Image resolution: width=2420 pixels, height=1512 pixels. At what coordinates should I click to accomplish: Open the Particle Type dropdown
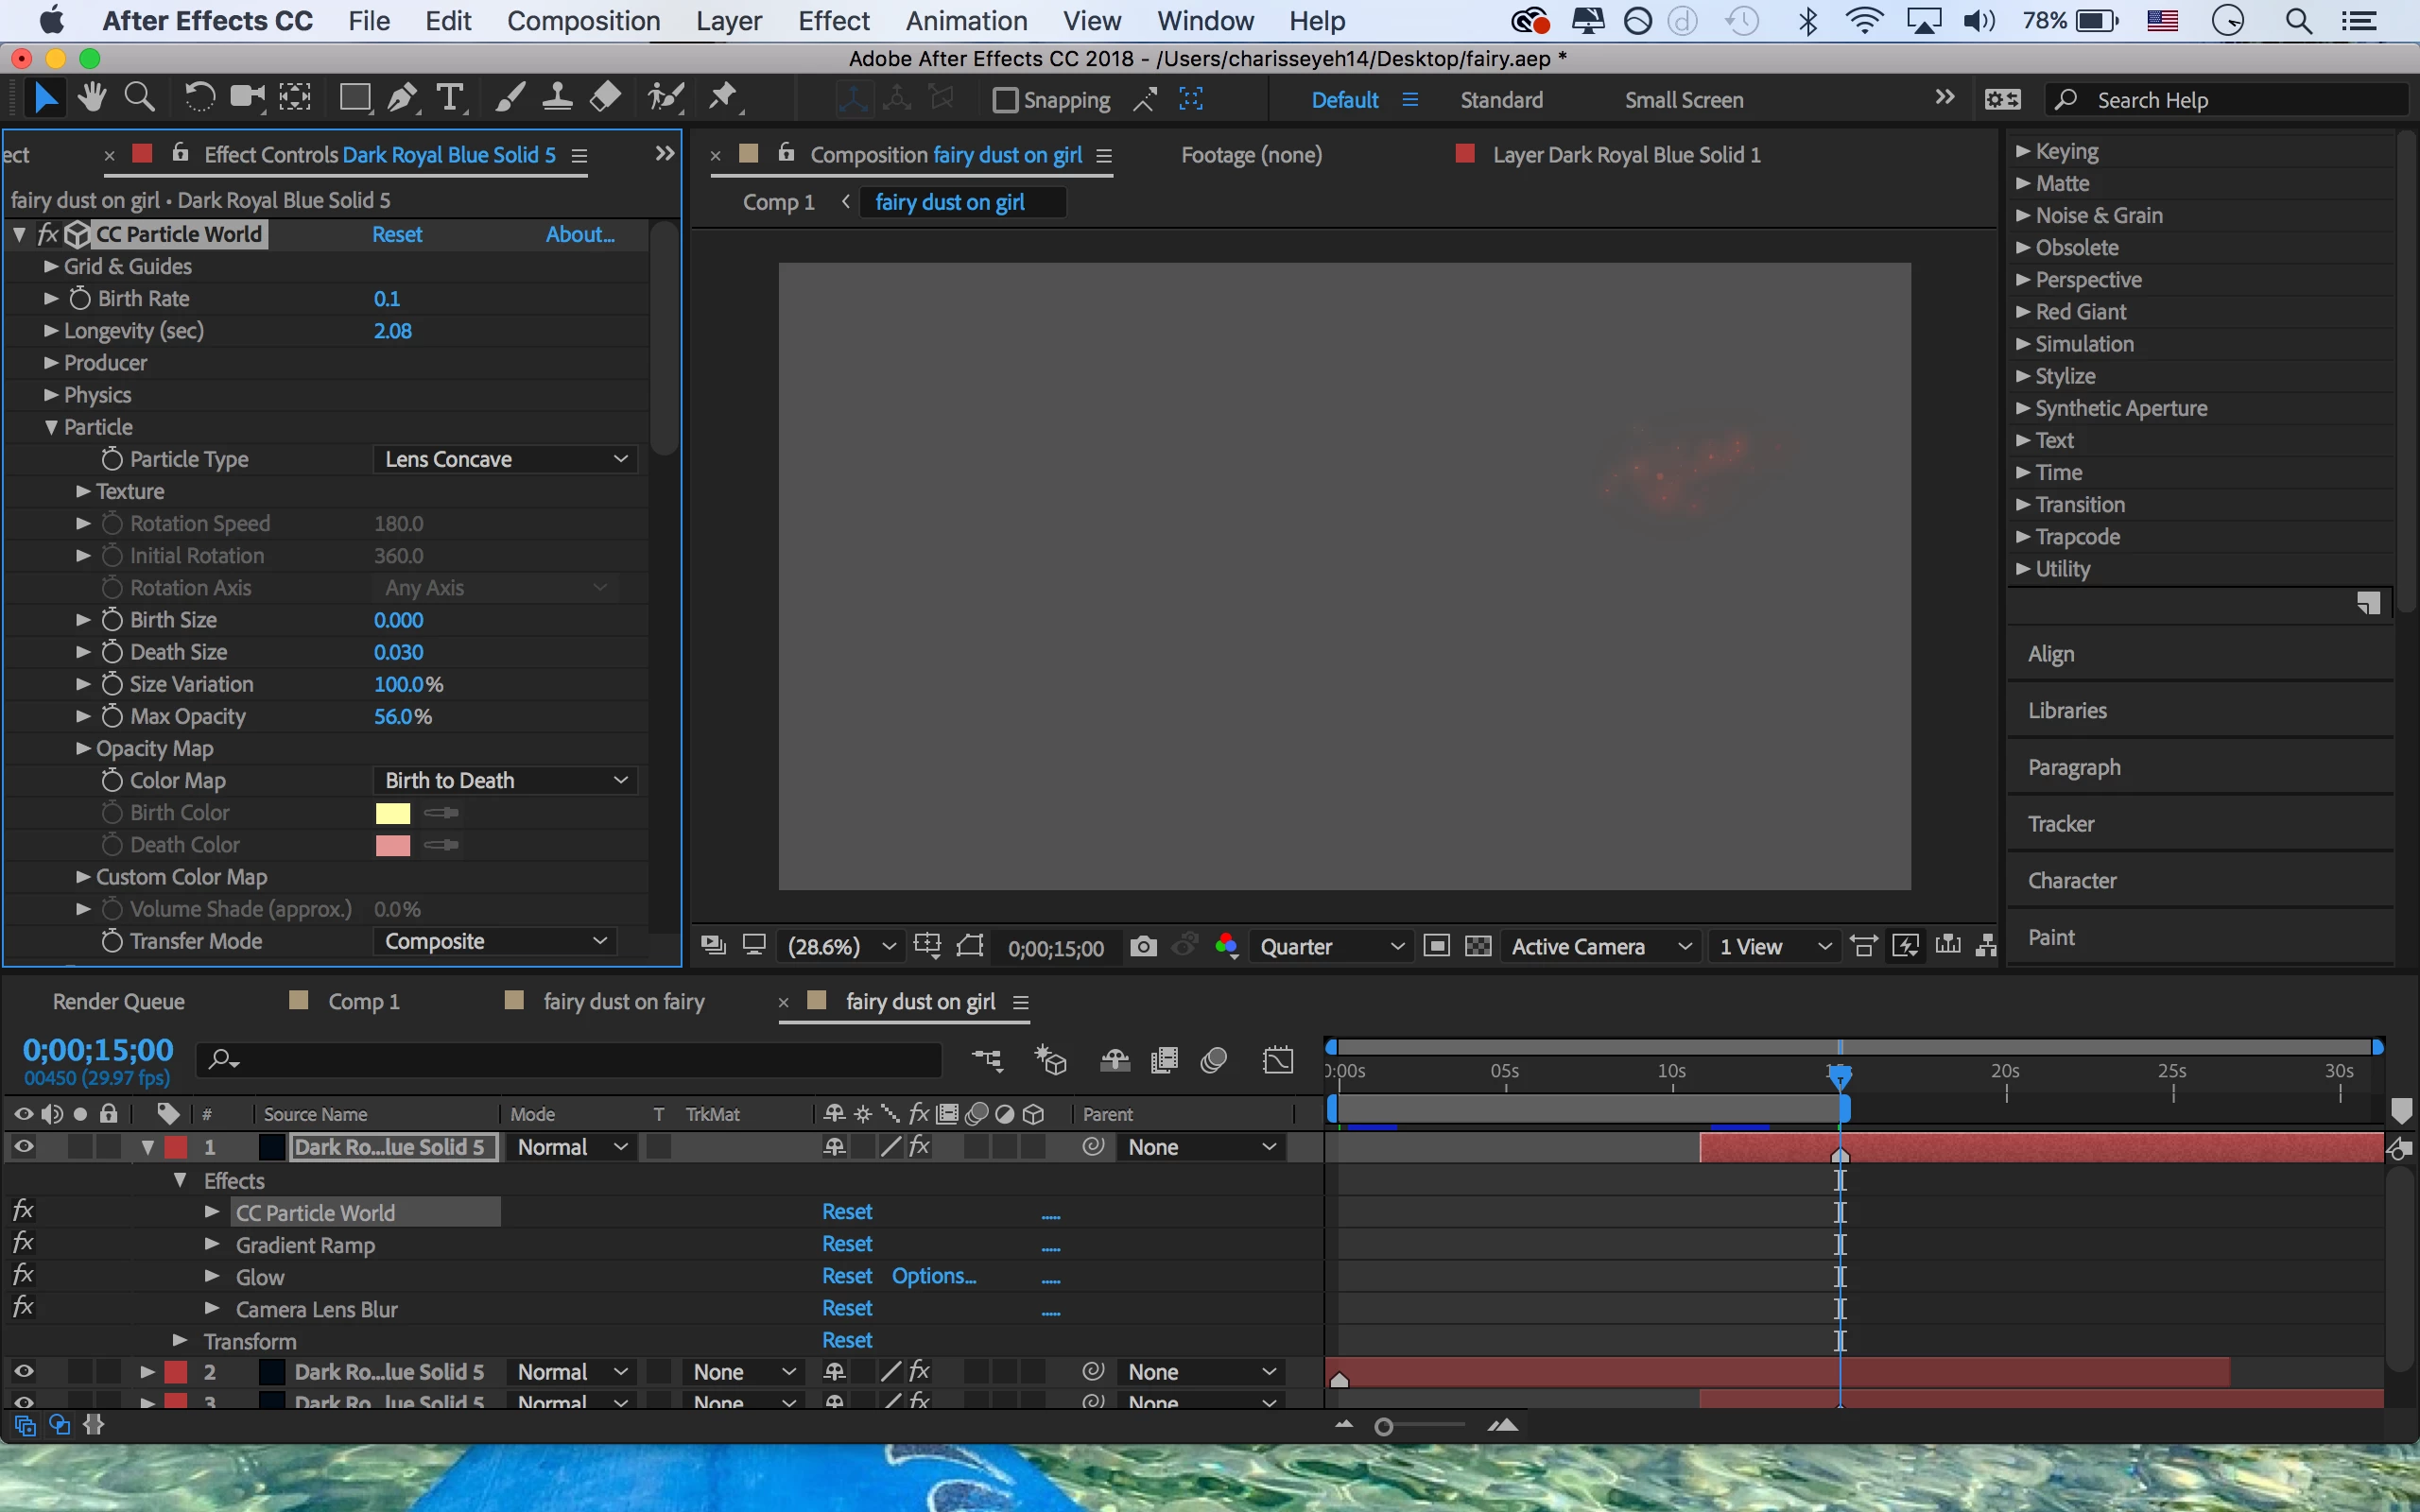[505, 459]
